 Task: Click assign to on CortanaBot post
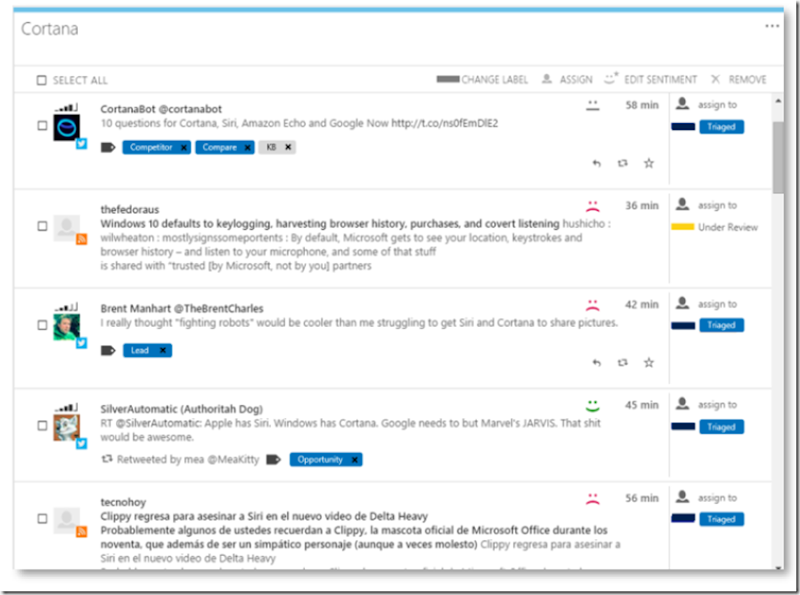pyautogui.click(x=717, y=105)
